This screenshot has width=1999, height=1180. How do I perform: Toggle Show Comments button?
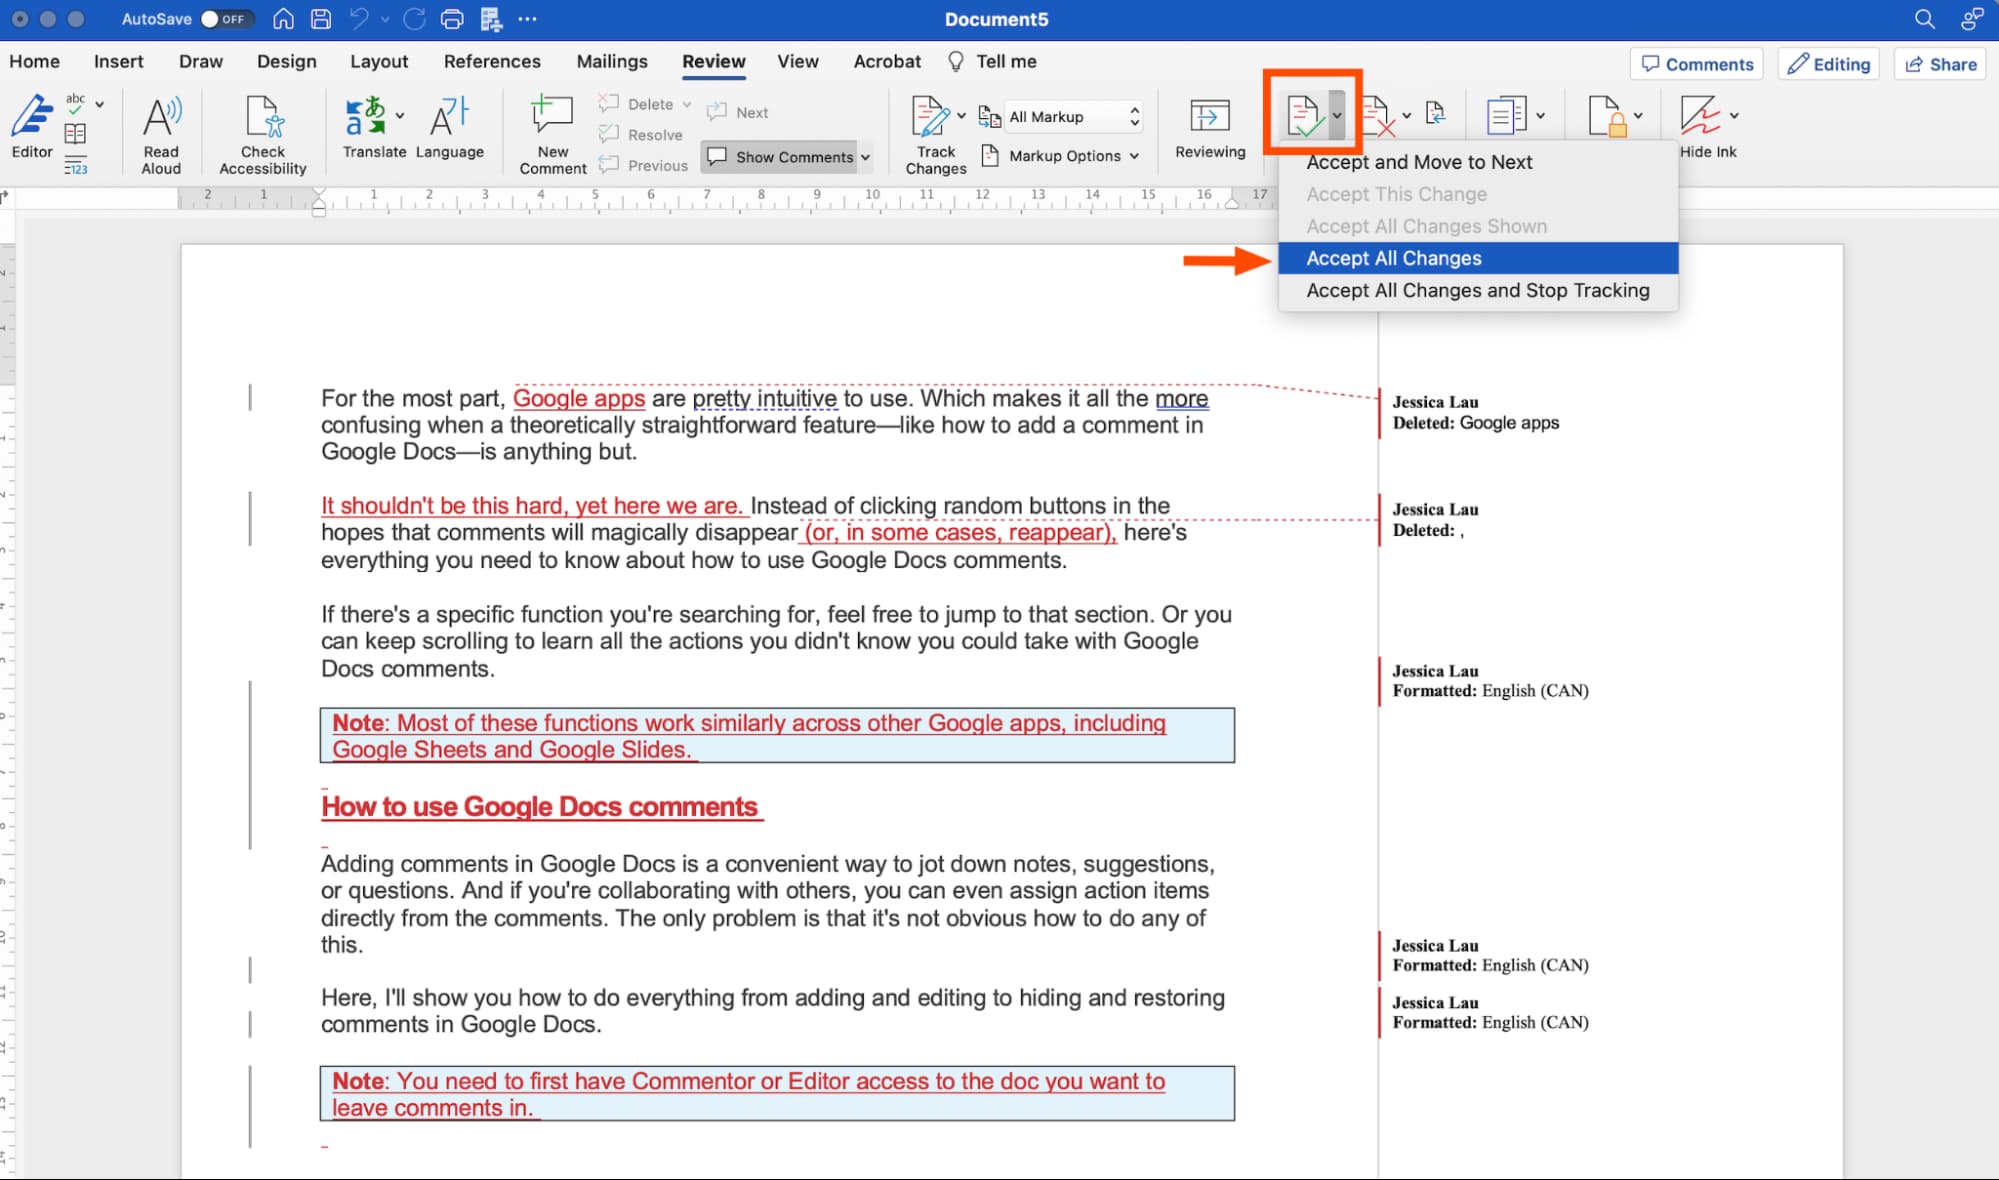coord(781,157)
